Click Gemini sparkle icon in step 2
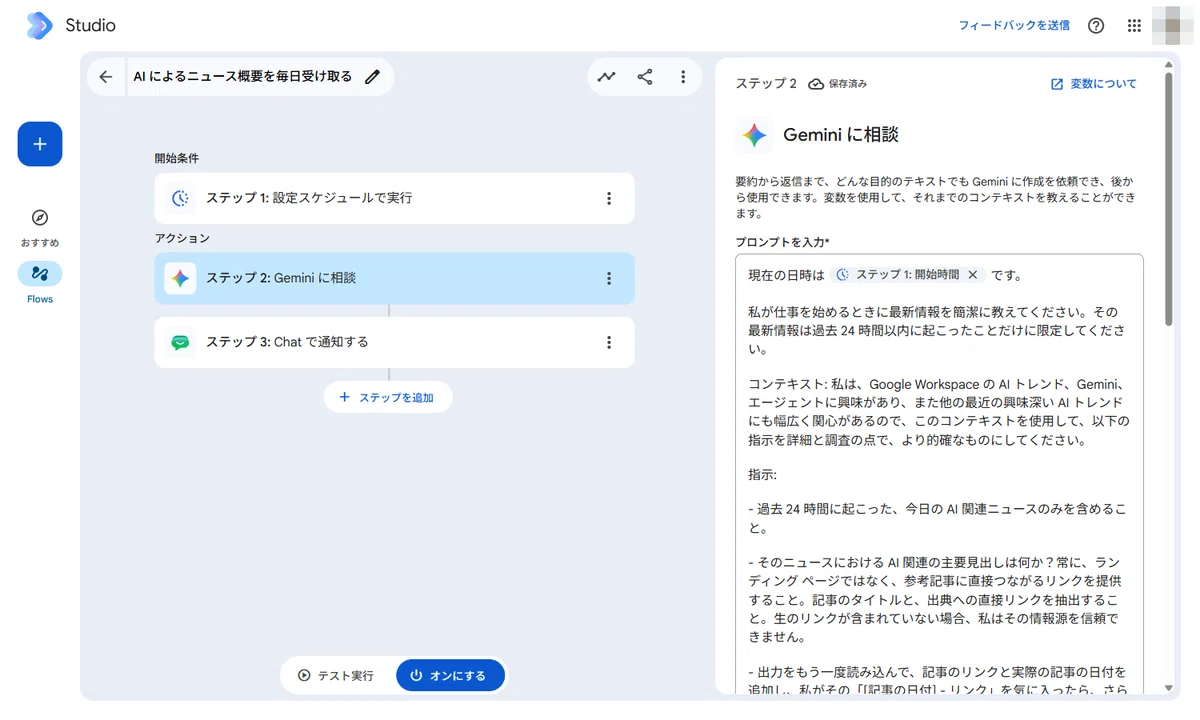Screen dimensions: 1200x720 180,278
